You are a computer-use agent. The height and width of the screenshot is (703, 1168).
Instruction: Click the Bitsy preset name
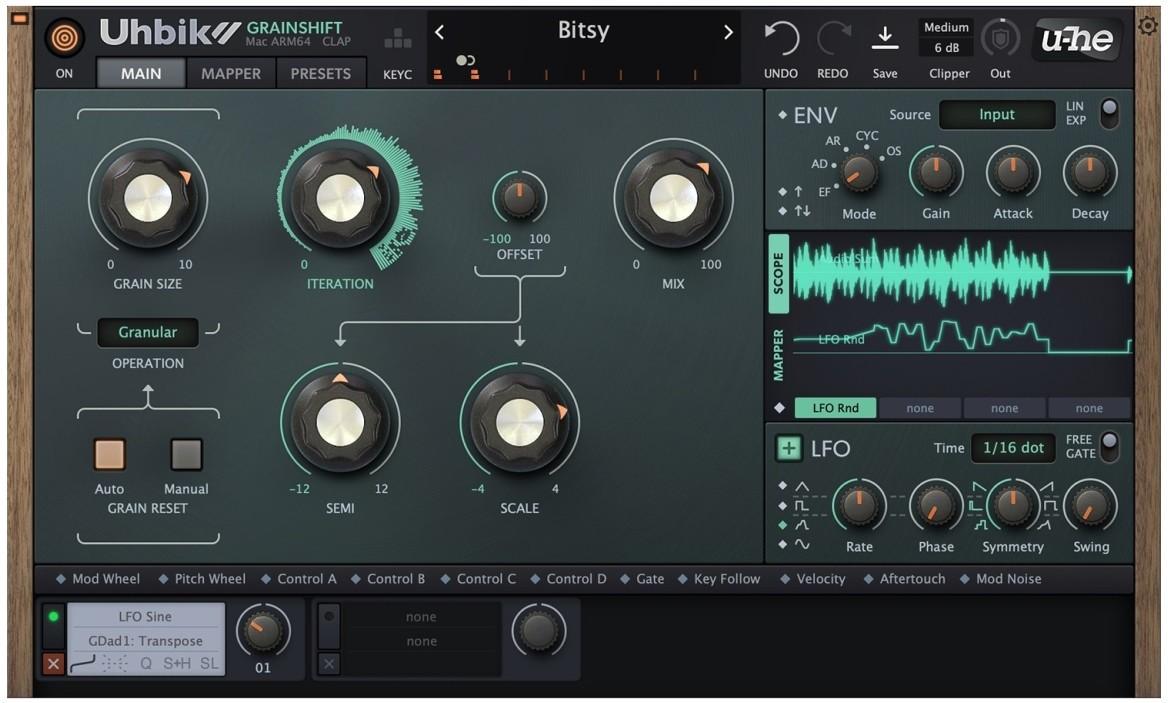coord(583,30)
